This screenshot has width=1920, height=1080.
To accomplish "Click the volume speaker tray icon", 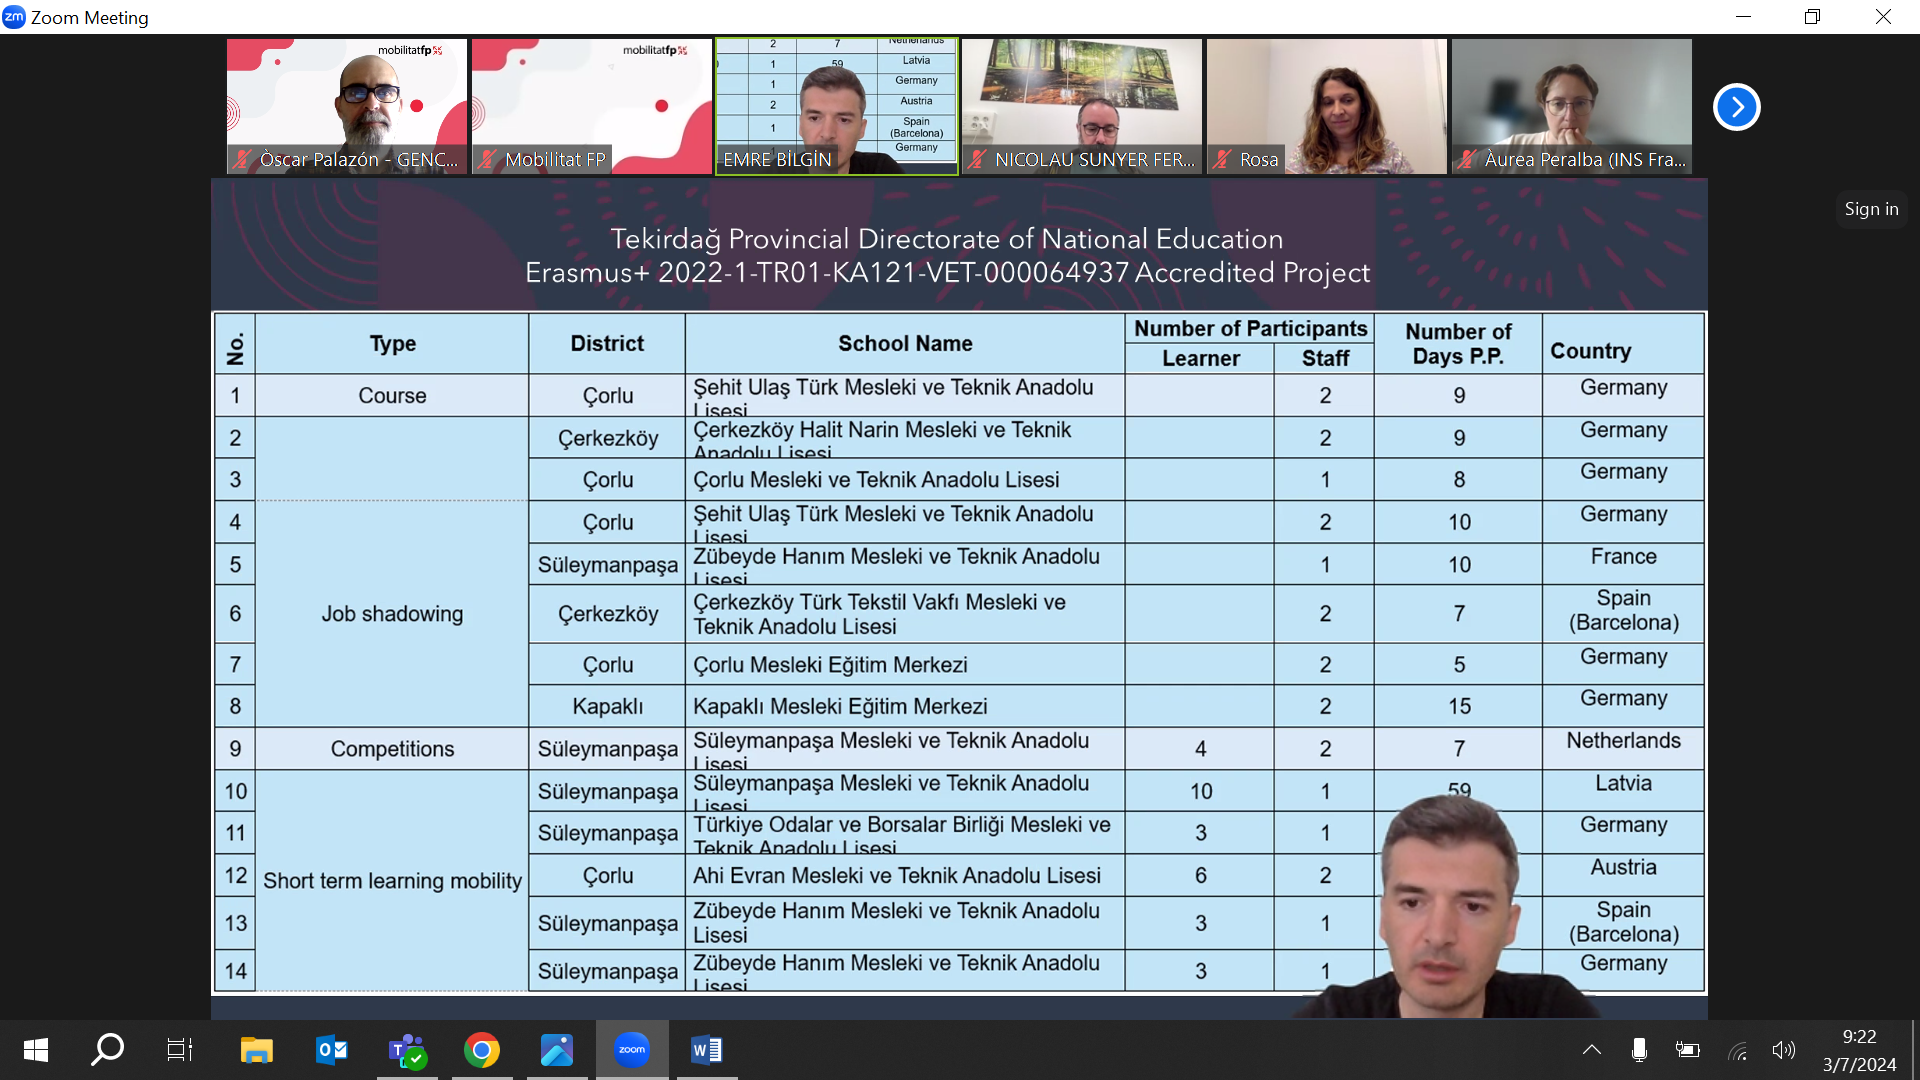I will (x=1783, y=1050).
